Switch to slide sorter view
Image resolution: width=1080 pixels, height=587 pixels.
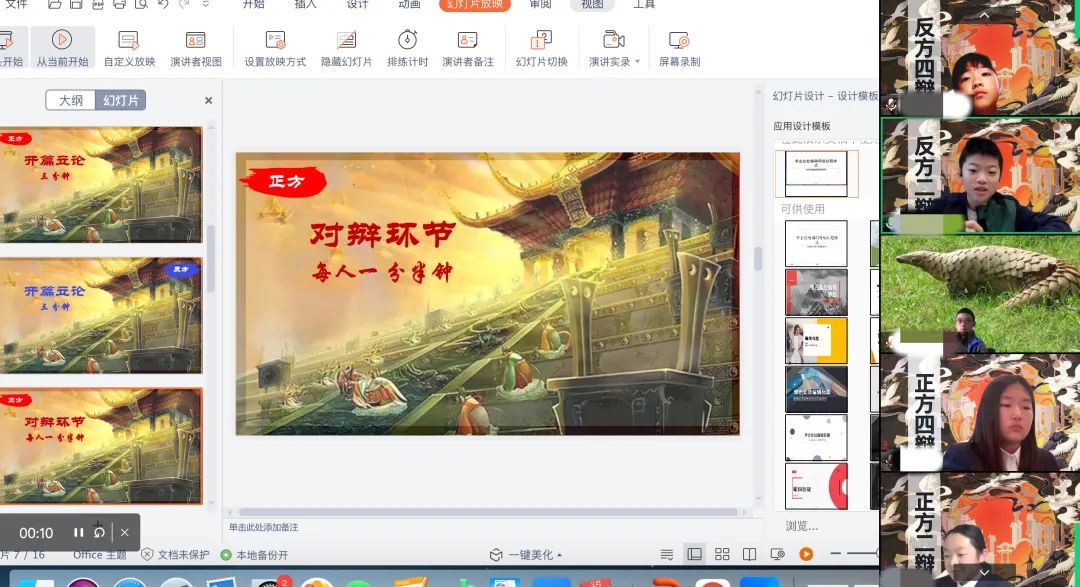pyautogui.click(x=722, y=555)
